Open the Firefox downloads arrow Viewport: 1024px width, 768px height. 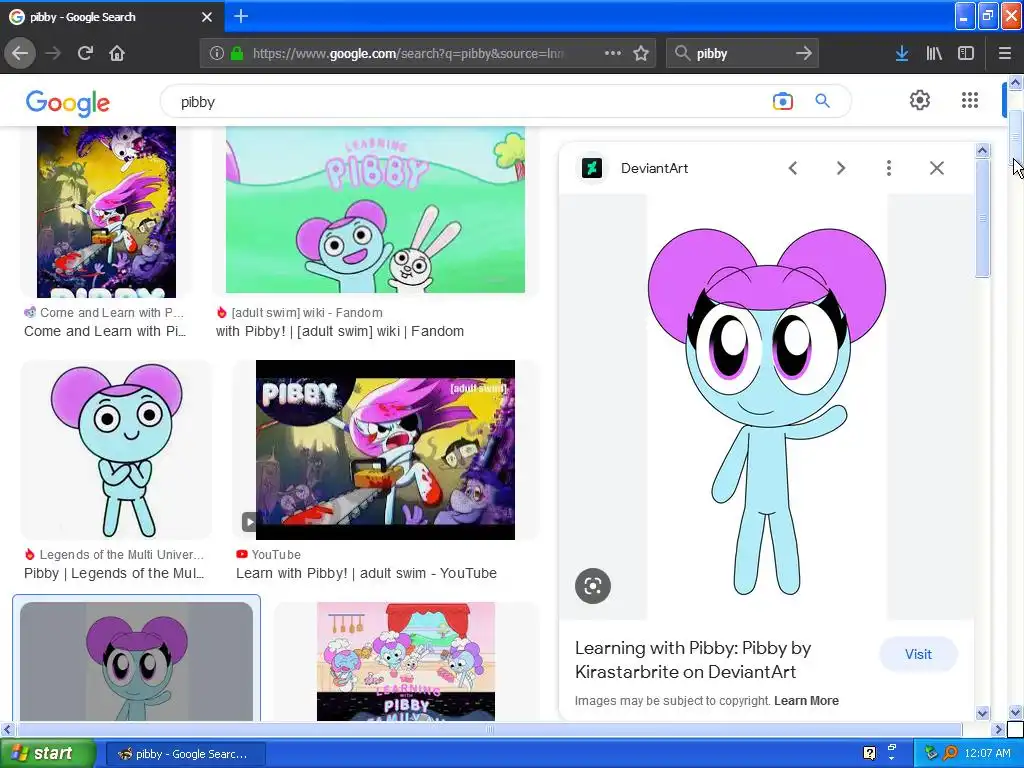click(x=902, y=54)
